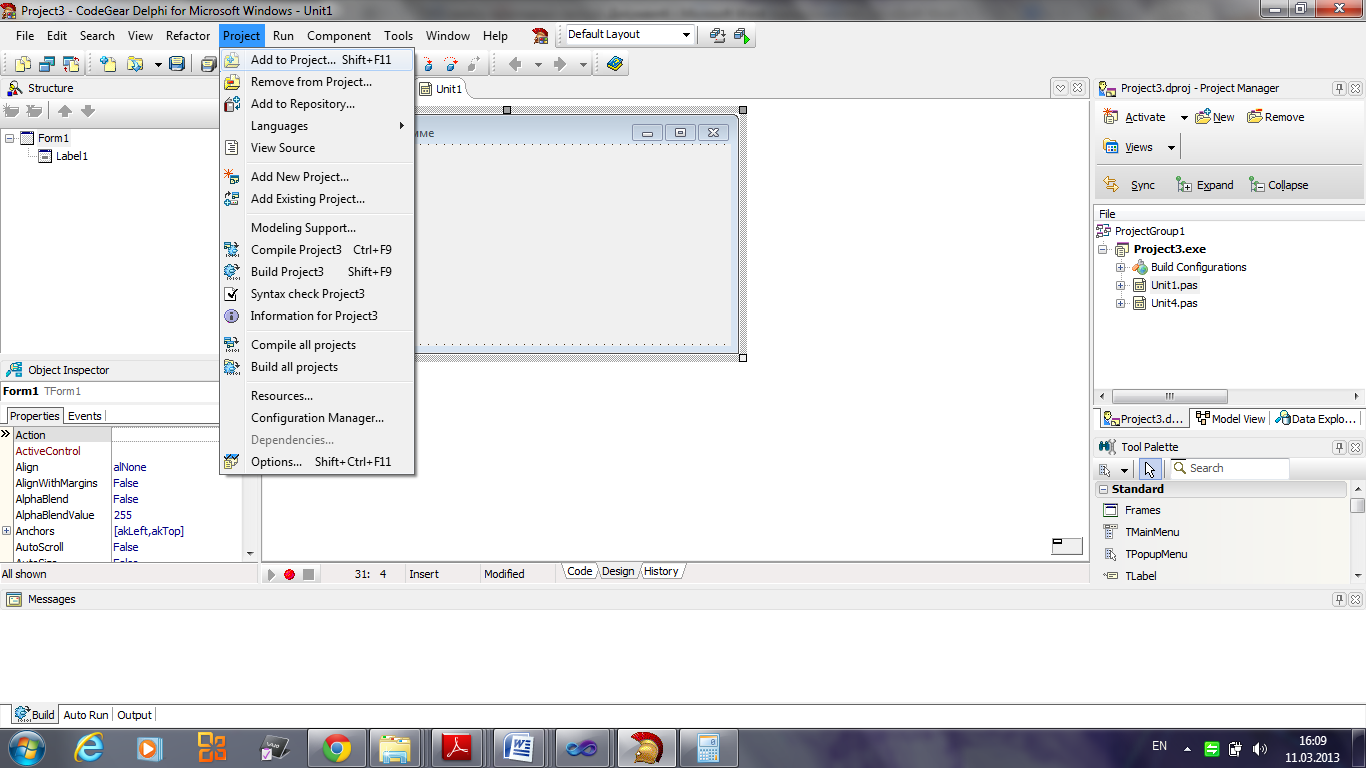Open Windows Explorer folder in taskbar

(x=395, y=748)
